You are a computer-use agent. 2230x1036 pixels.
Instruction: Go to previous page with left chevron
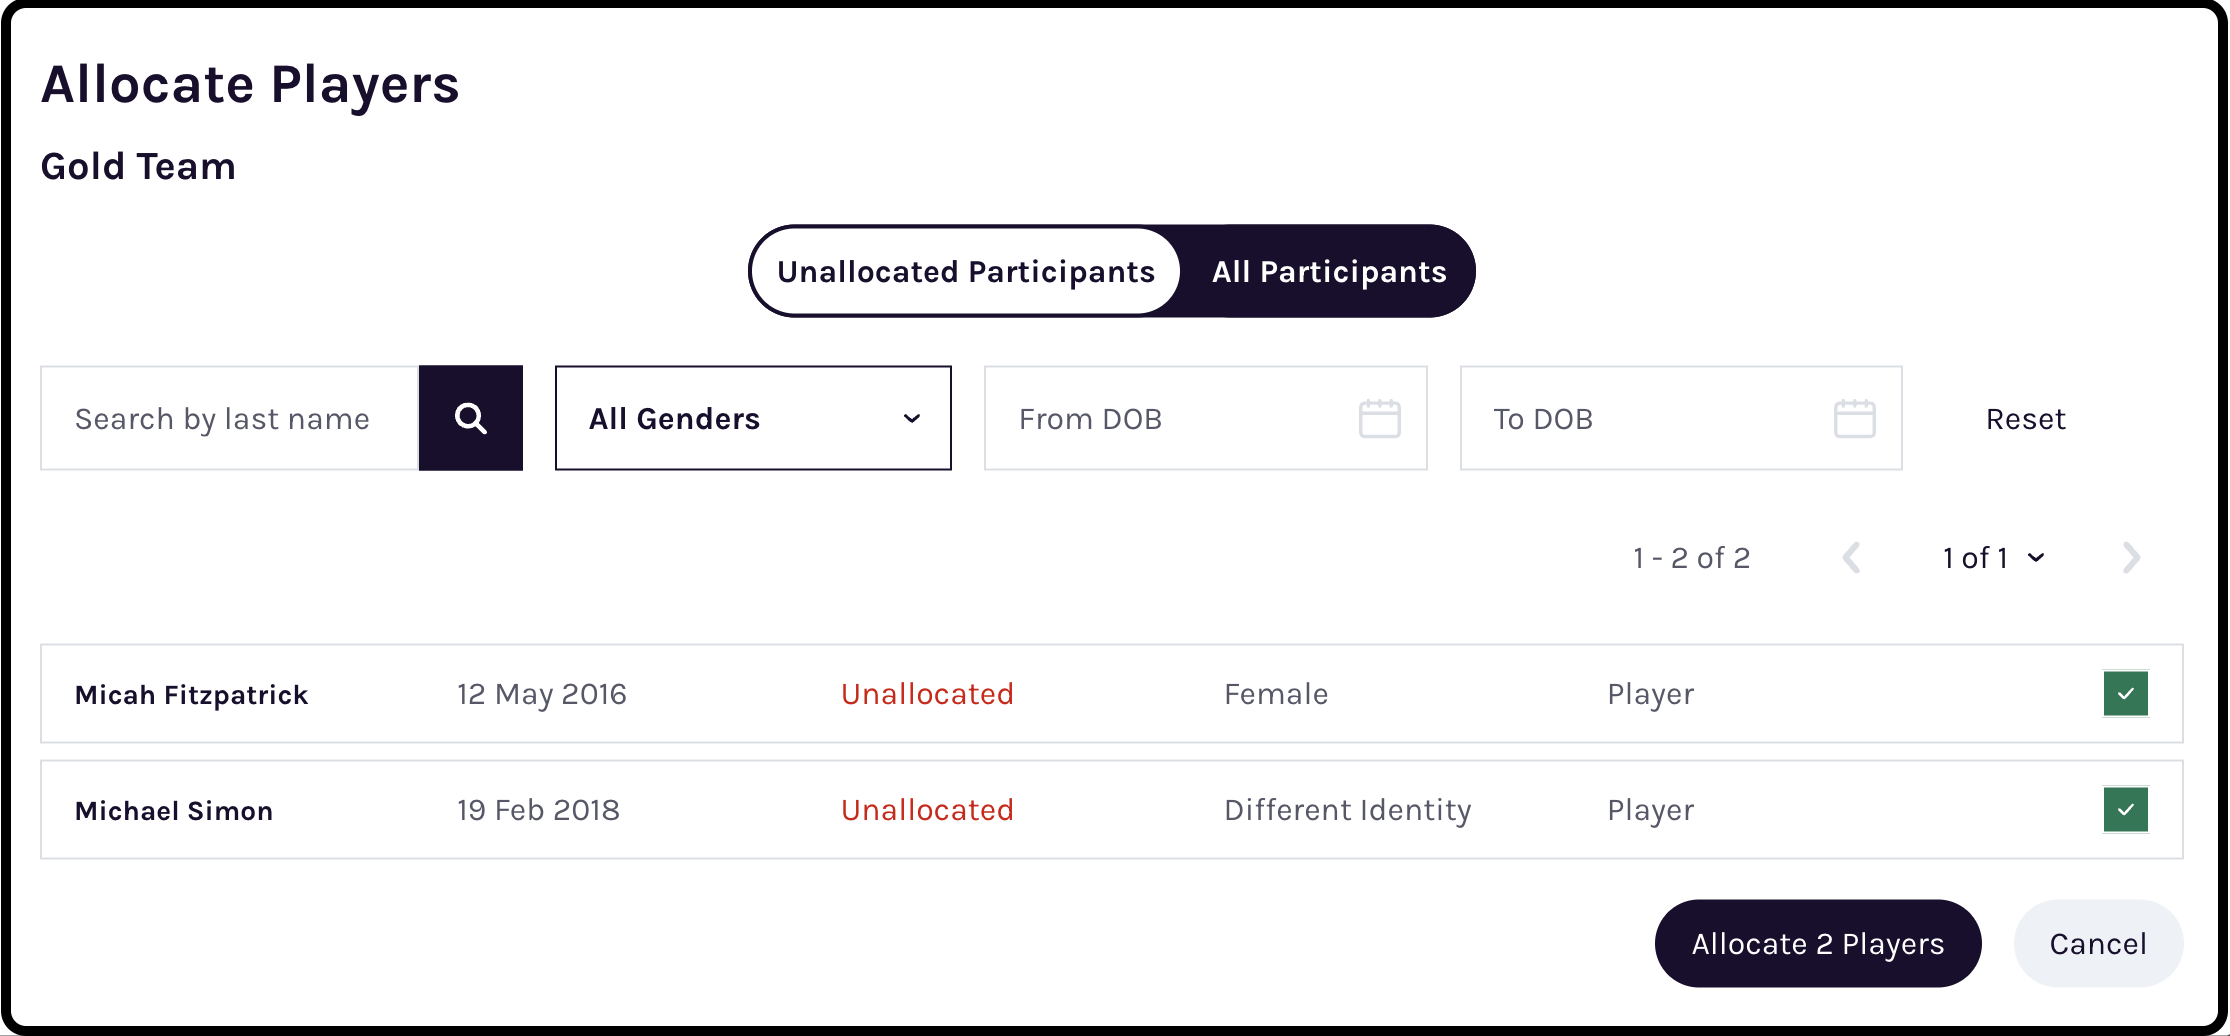(x=1852, y=558)
